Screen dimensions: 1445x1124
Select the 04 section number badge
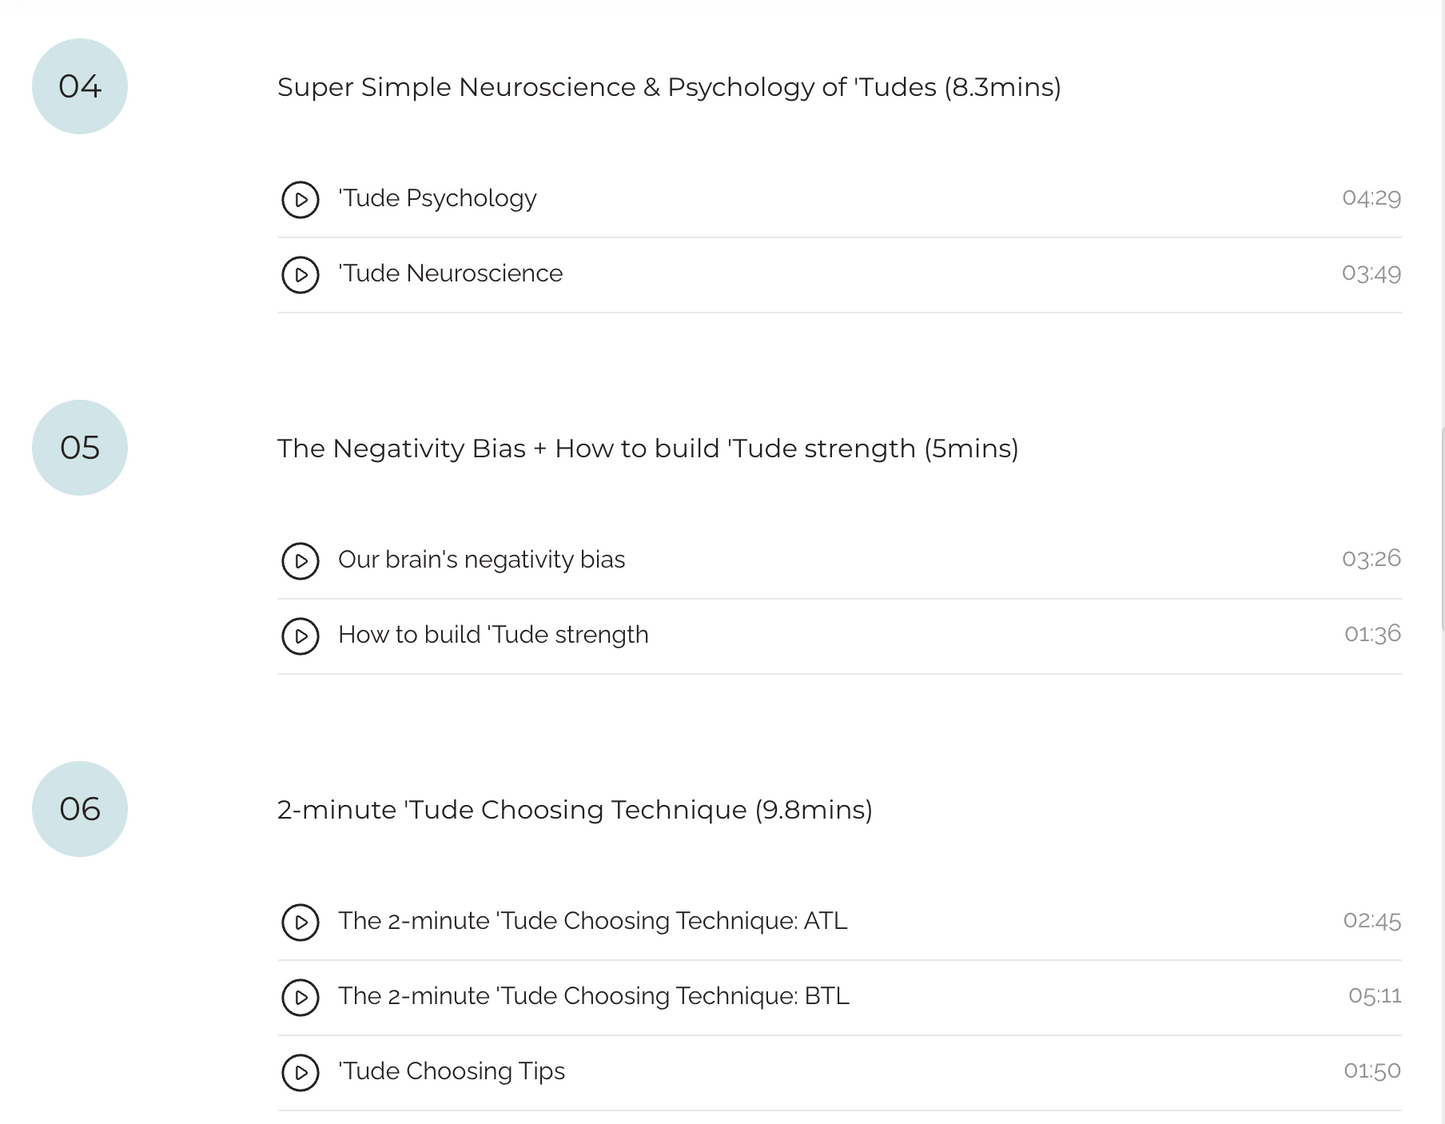pos(80,86)
